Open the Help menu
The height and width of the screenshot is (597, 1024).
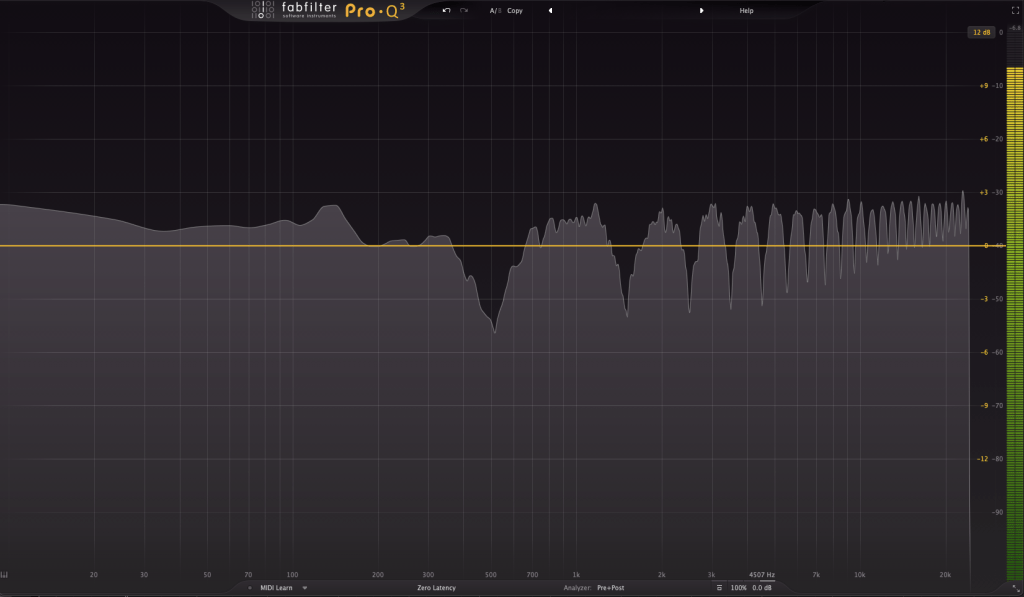[746, 10]
